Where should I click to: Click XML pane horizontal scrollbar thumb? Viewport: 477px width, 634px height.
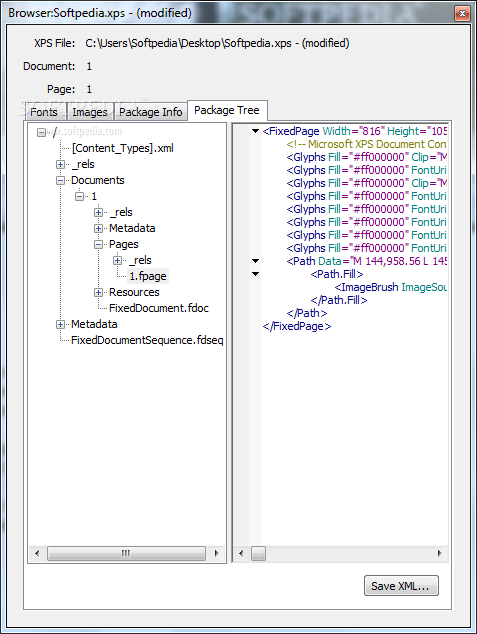(x=258, y=553)
